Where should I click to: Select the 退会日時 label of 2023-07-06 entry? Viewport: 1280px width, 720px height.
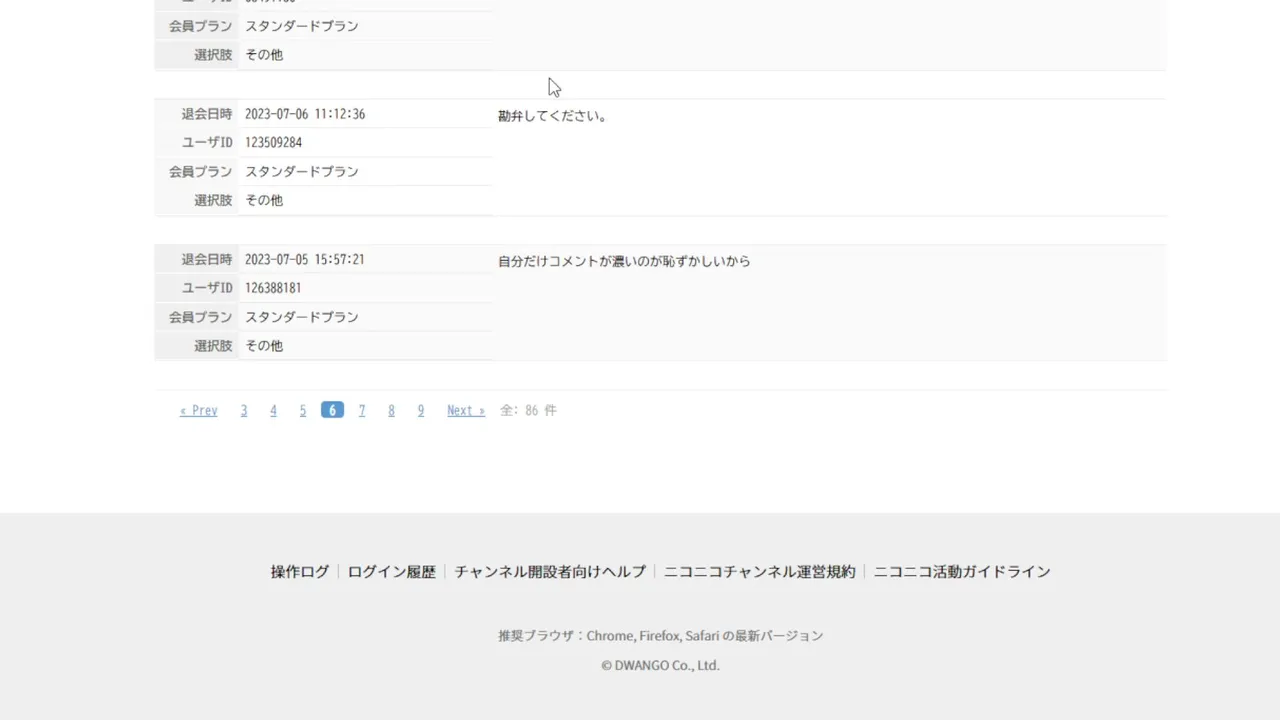point(207,115)
